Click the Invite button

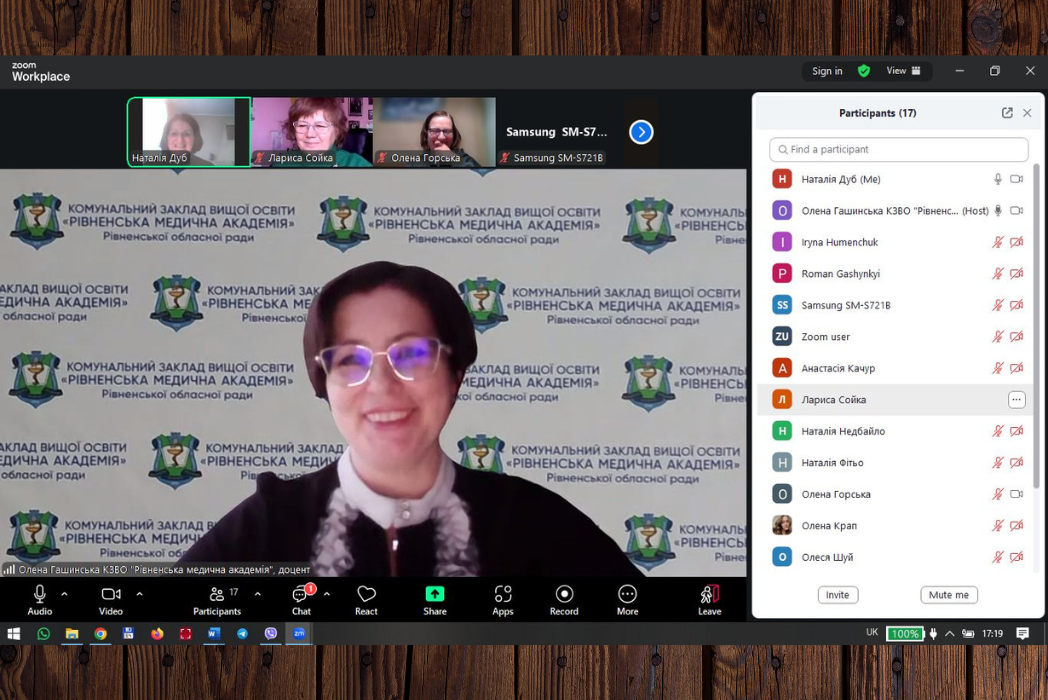click(x=837, y=595)
